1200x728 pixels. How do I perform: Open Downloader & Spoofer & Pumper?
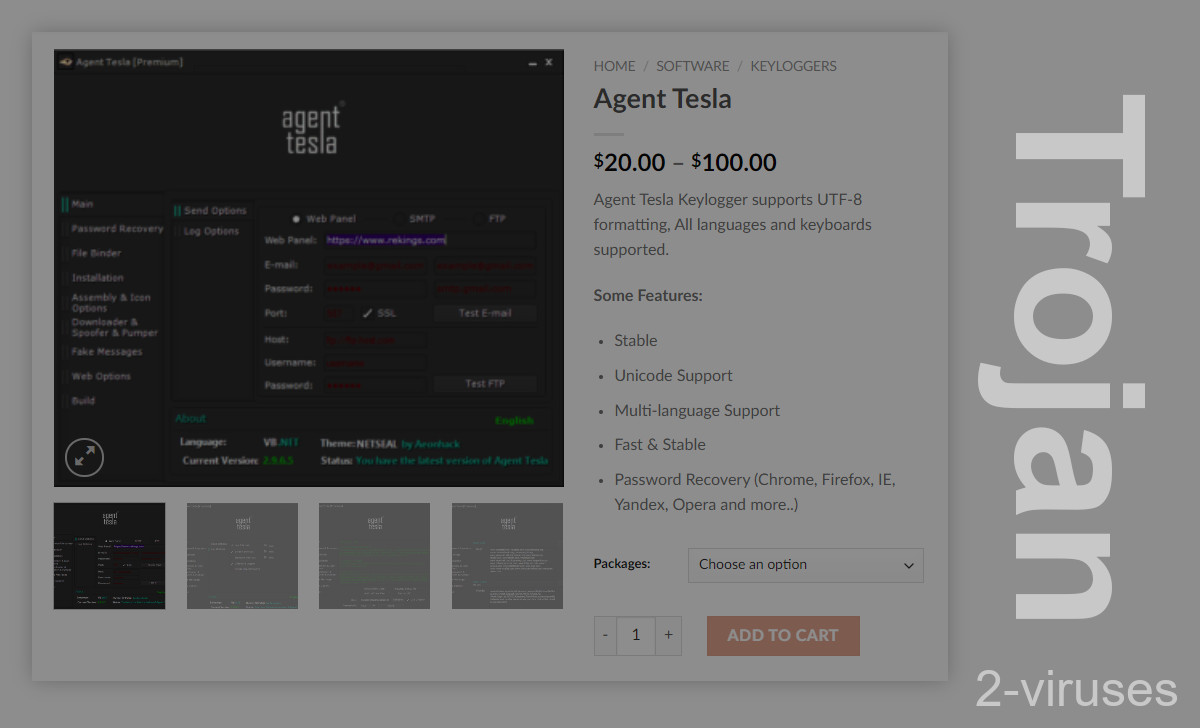tap(114, 327)
